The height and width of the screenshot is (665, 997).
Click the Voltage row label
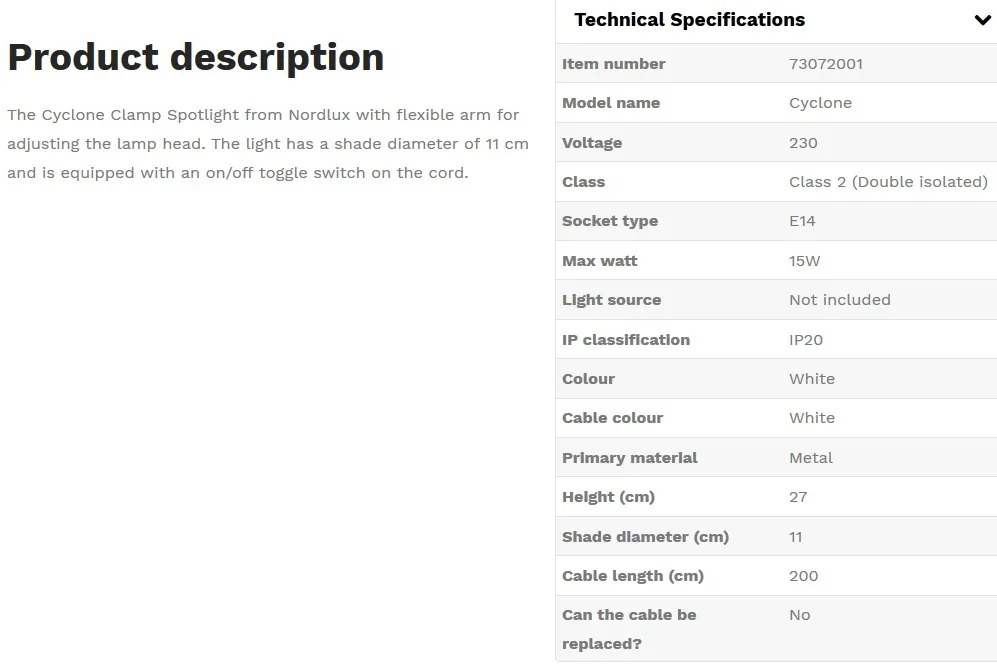(x=592, y=143)
